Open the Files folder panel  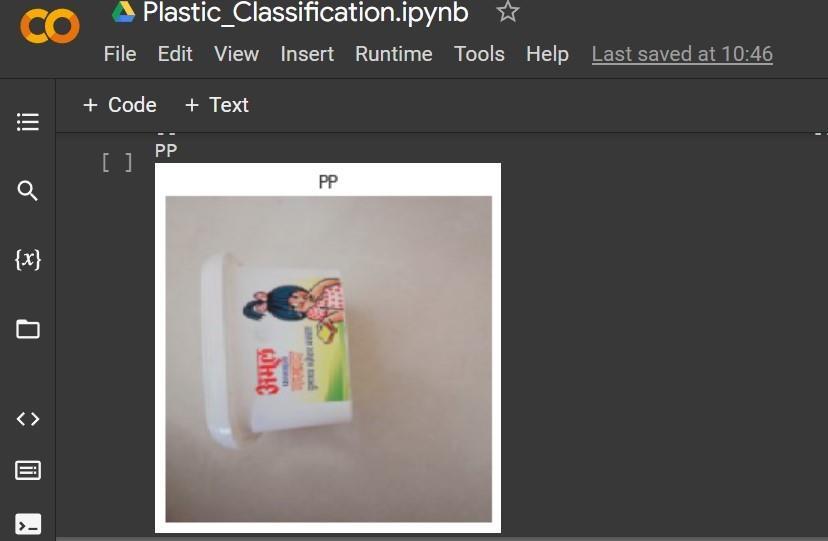tap(27, 329)
